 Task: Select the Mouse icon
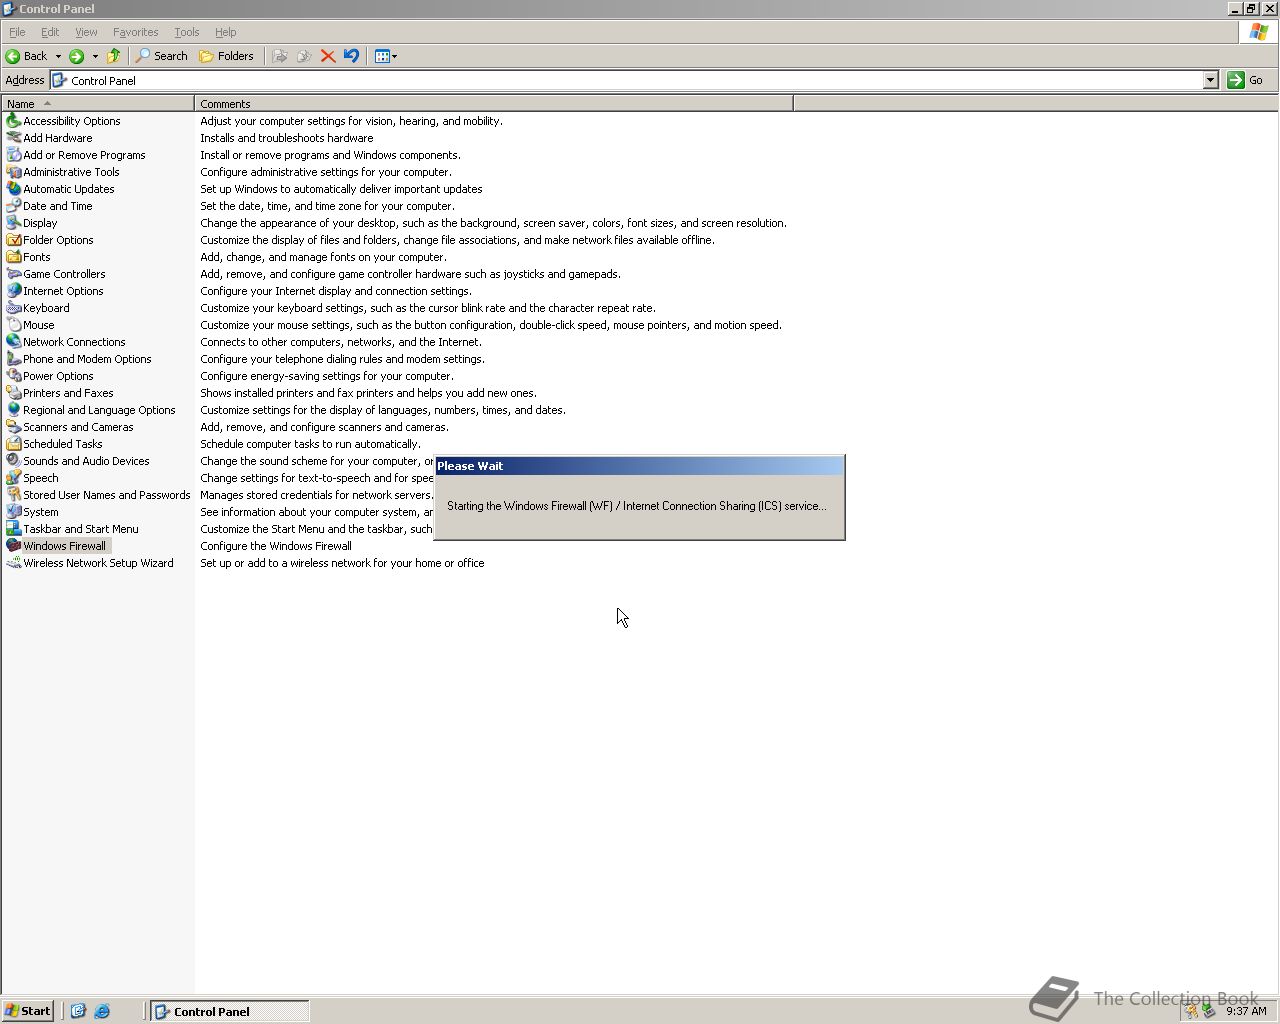coord(14,325)
